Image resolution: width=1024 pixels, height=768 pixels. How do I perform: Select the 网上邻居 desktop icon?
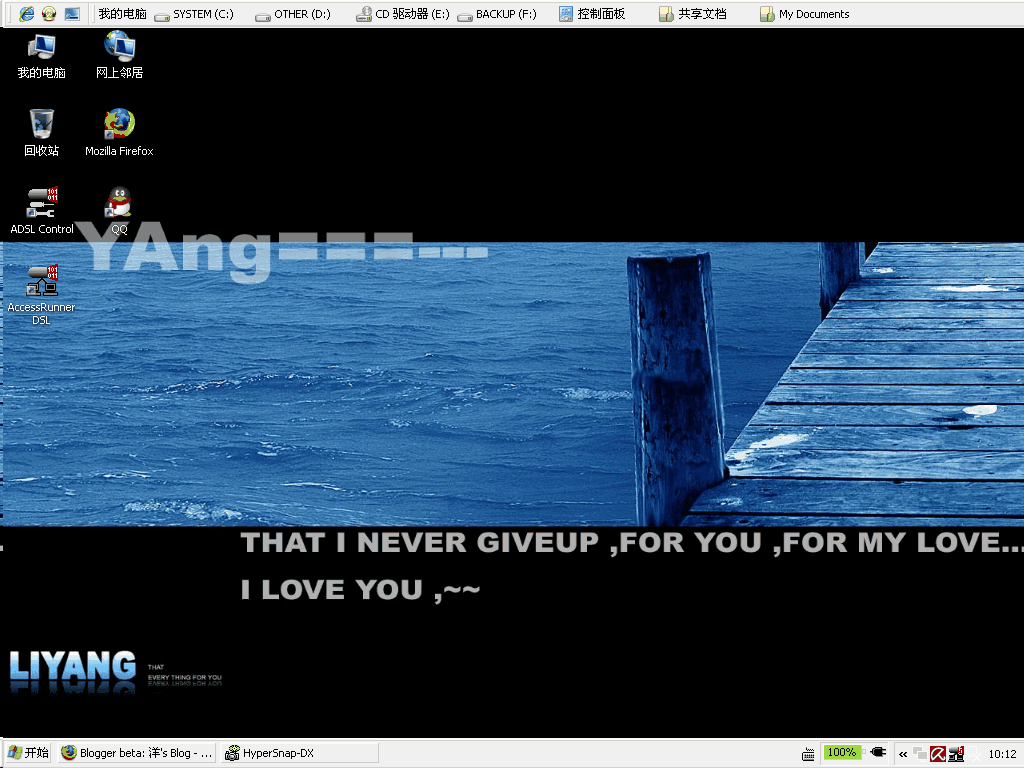tap(120, 57)
